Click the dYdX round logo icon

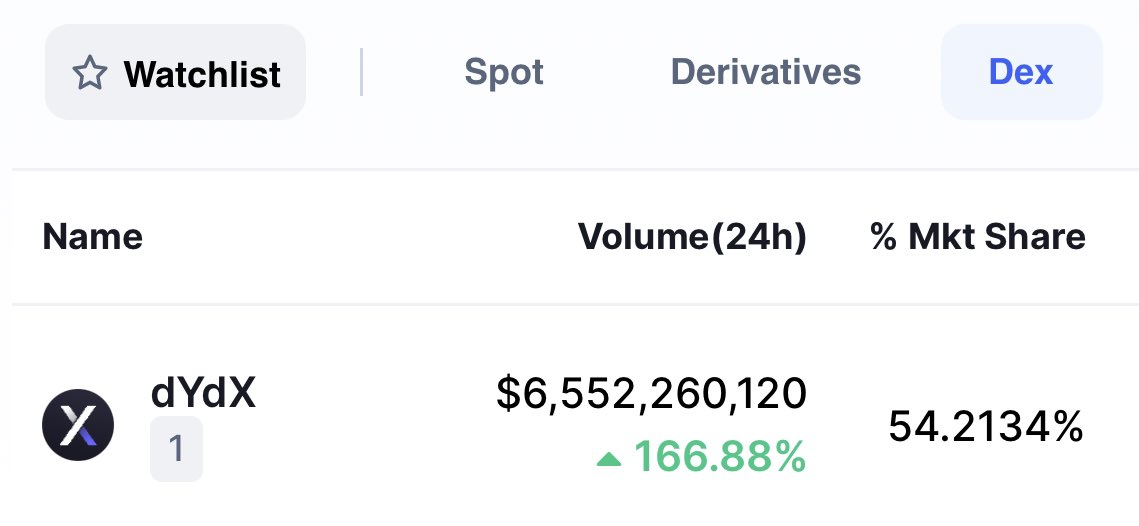point(78,425)
